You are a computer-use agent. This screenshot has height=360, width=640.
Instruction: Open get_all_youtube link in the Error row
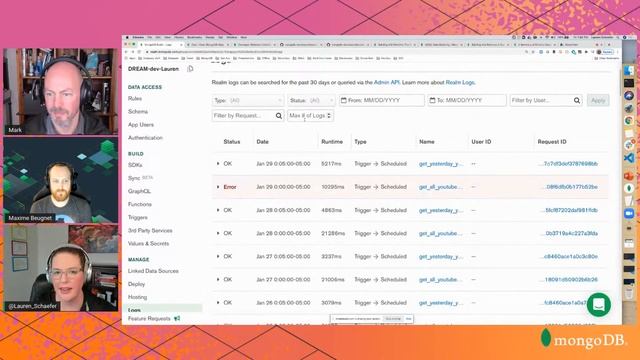[441, 187]
